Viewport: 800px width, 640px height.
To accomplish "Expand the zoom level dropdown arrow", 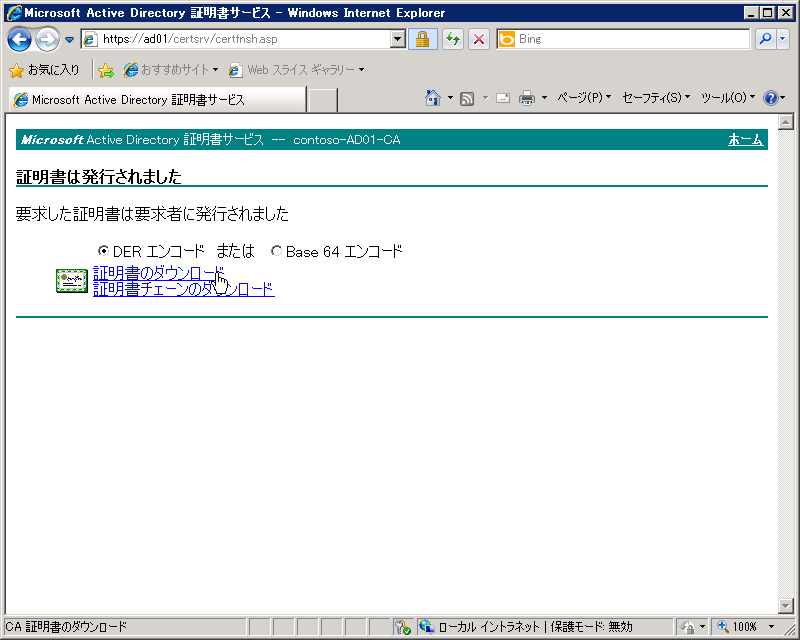I will pyautogui.click(x=771, y=627).
